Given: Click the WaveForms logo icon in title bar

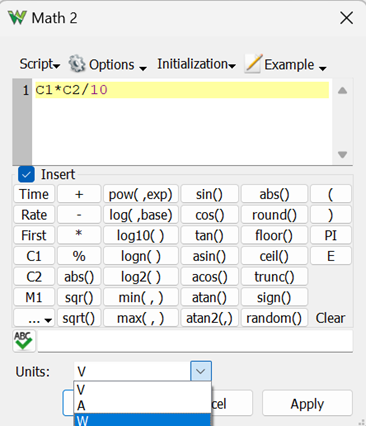Looking at the screenshot, I should pyautogui.click(x=17, y=18).
